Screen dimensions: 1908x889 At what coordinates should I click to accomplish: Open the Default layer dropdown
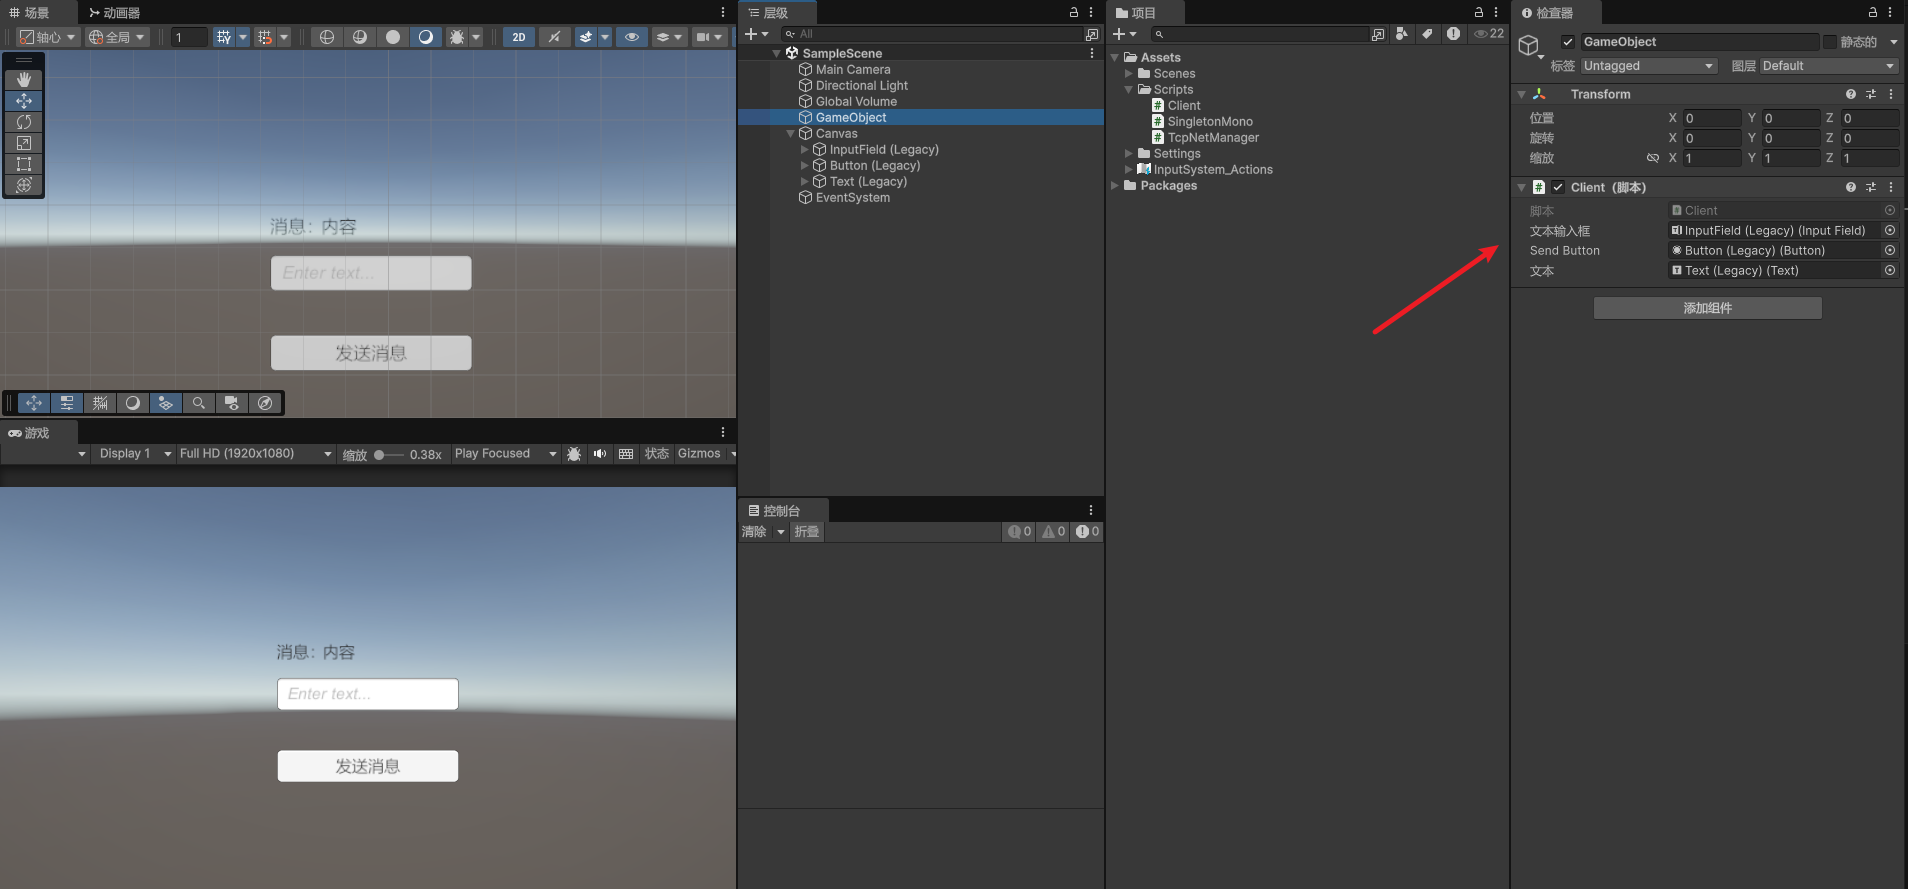click(x=1828, y=66)
